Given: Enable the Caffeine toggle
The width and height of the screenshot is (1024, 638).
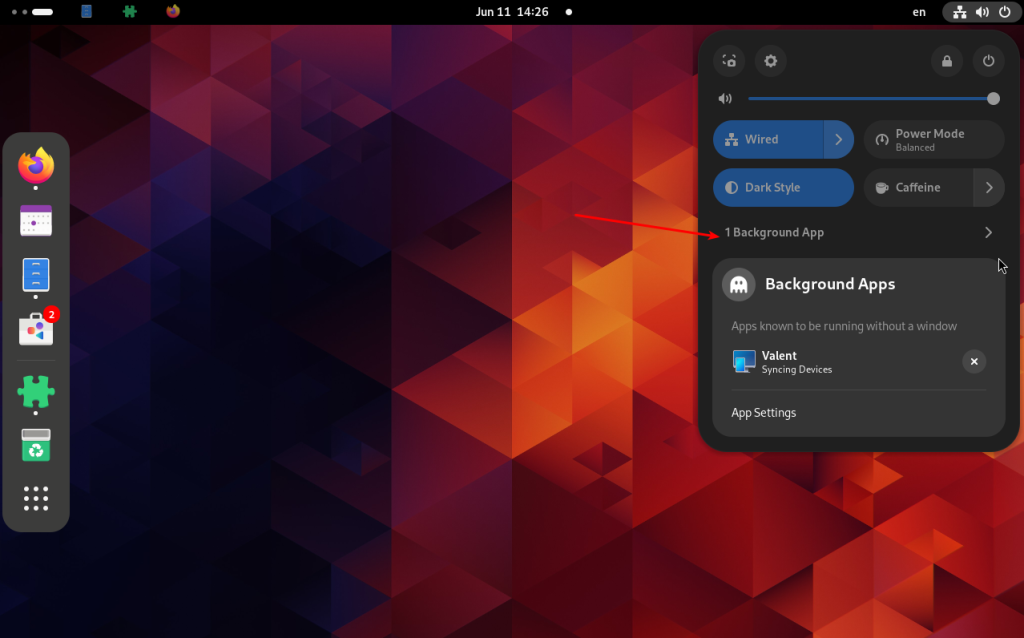Looking at the screenshot, I should [x=919, y=187].
